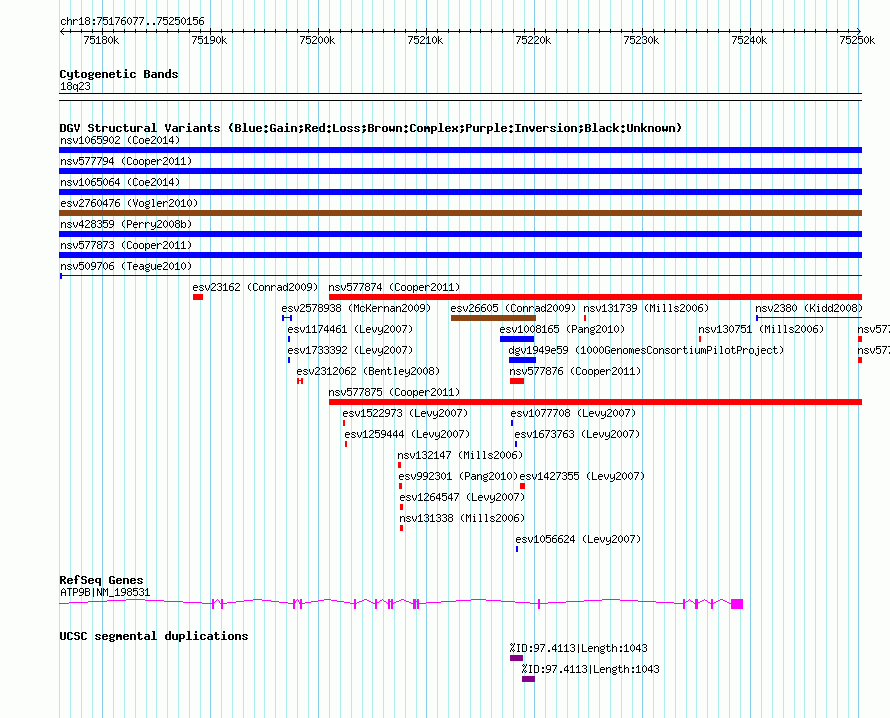Select variant label nsv577873 (Cooper2011)
Screen dimensions: 890x718
[x=126, y=245]
